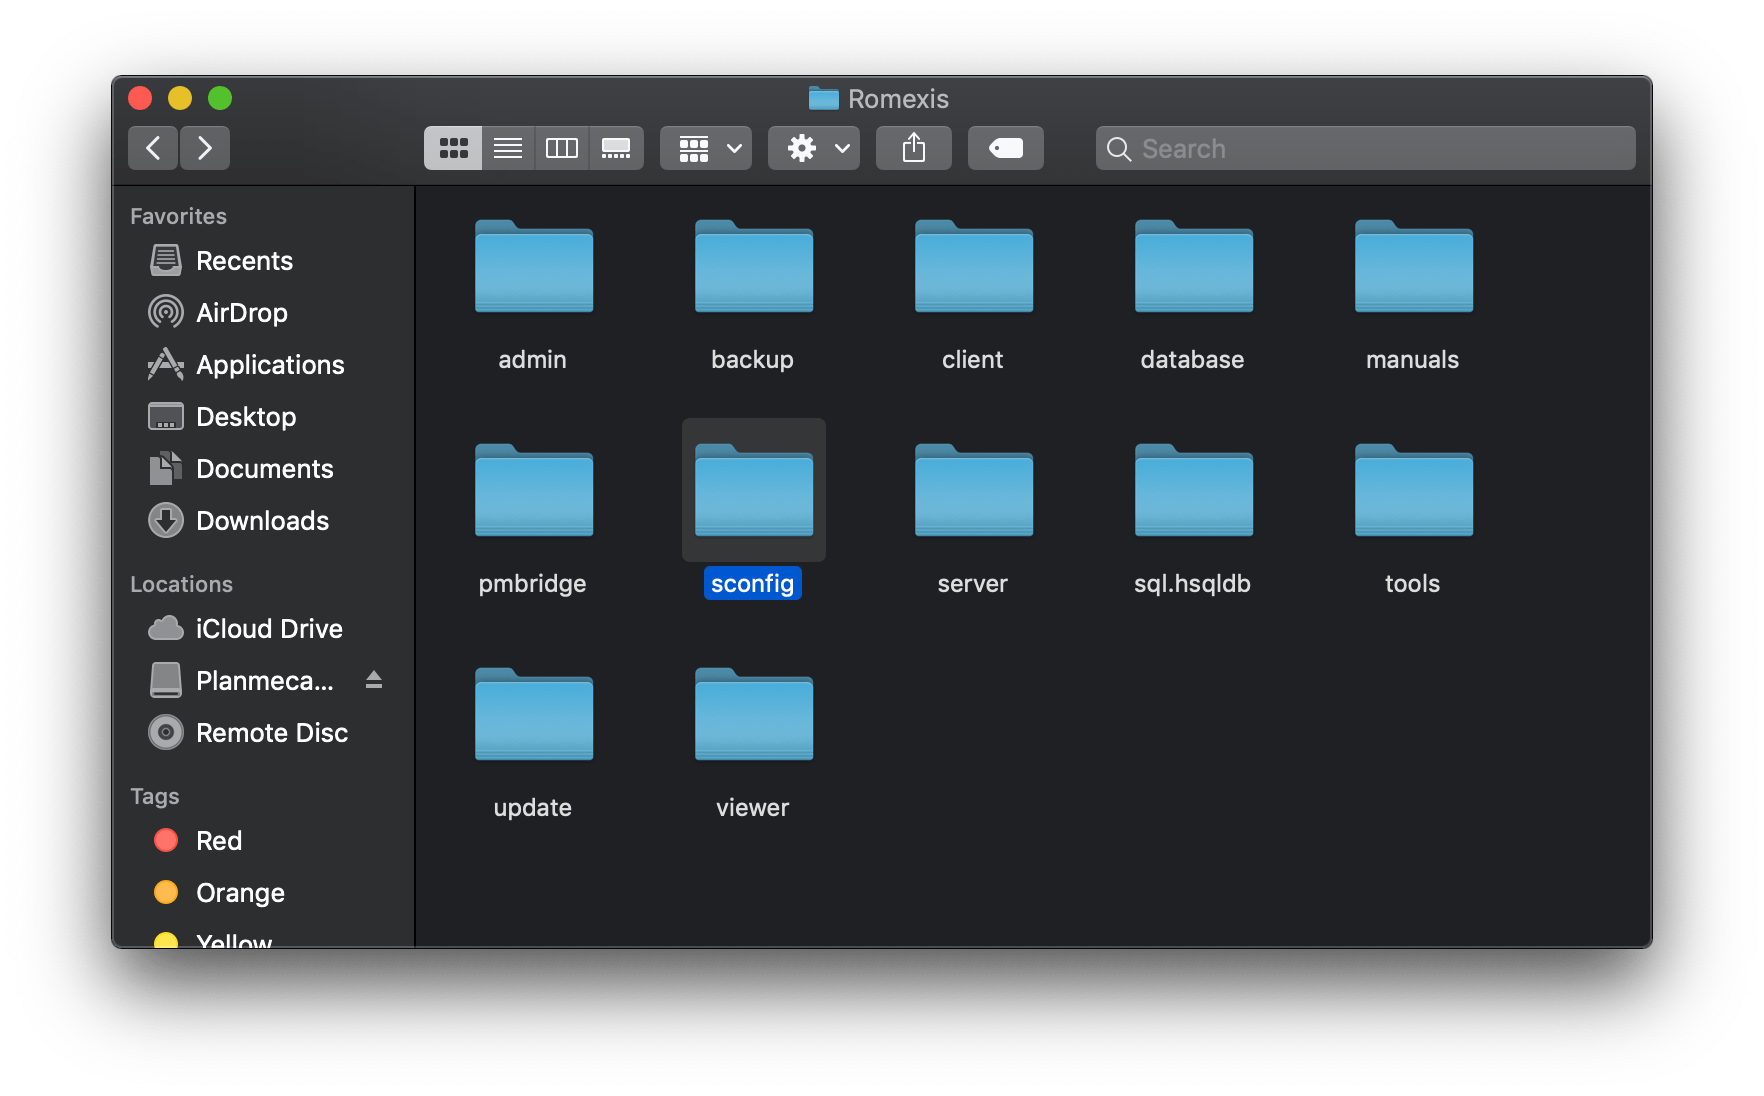This screenshot has width=1764, height=1096.
Task: Select the Orange tag
Action: (x=240, y=892)
